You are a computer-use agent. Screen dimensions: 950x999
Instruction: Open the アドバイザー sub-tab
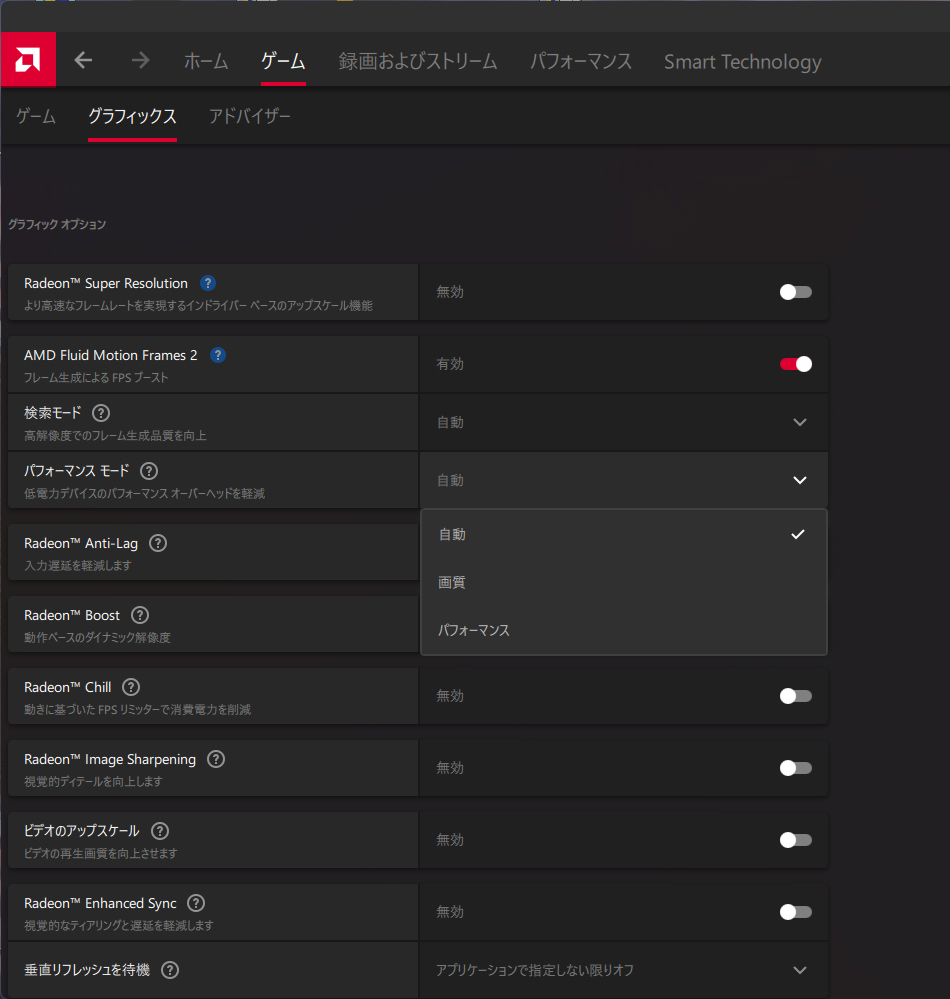[250, 116]
